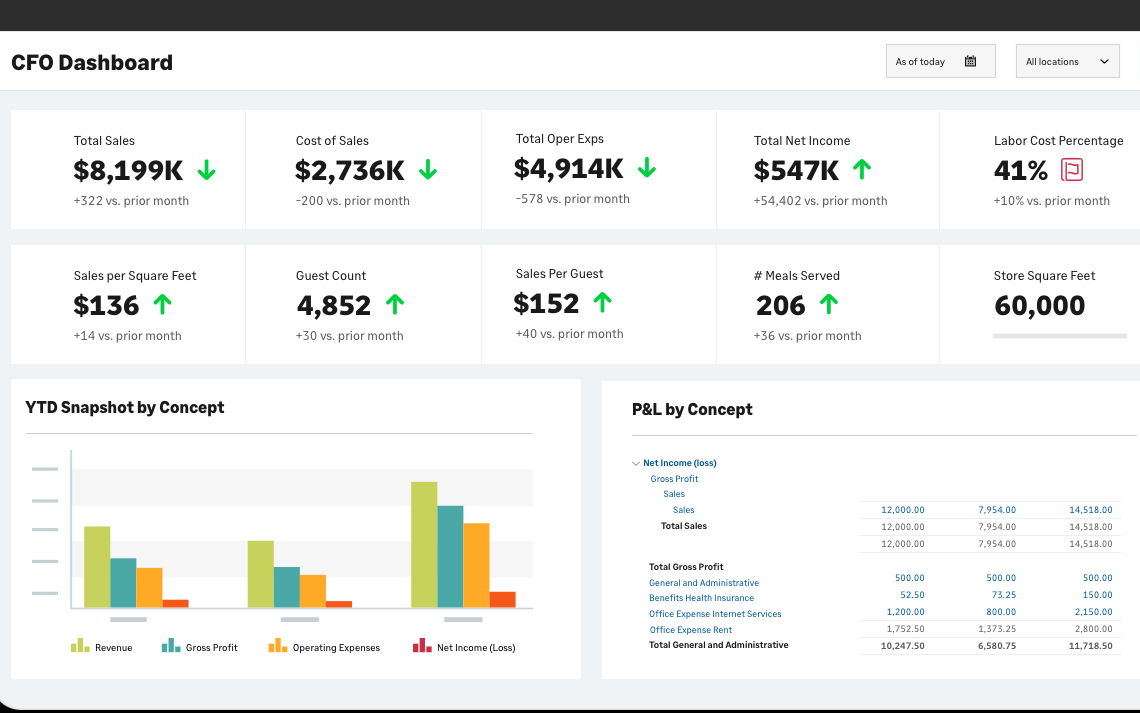The image size is (1140, 713).
Task: Select the Gross Profit row in P&L
Action: [674, 479]
